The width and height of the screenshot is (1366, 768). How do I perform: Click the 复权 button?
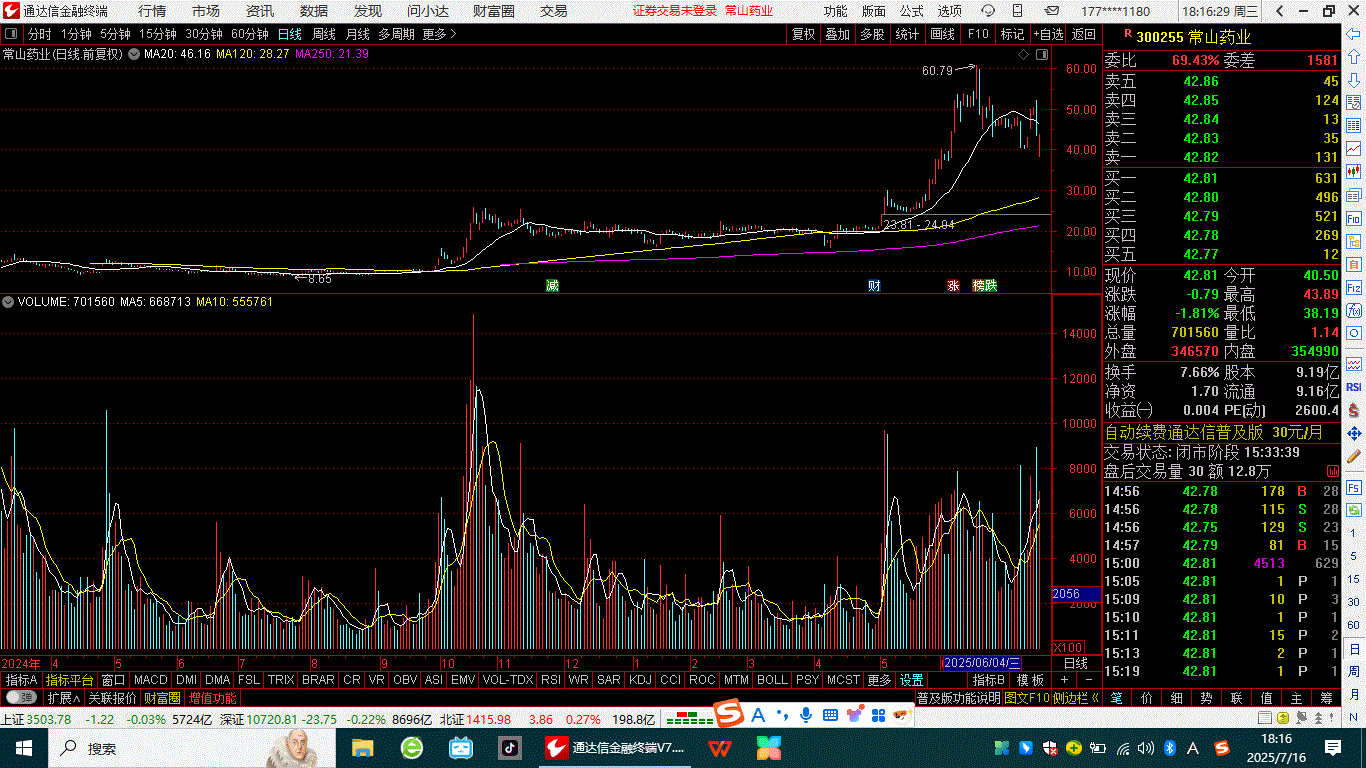click(804, 34)
